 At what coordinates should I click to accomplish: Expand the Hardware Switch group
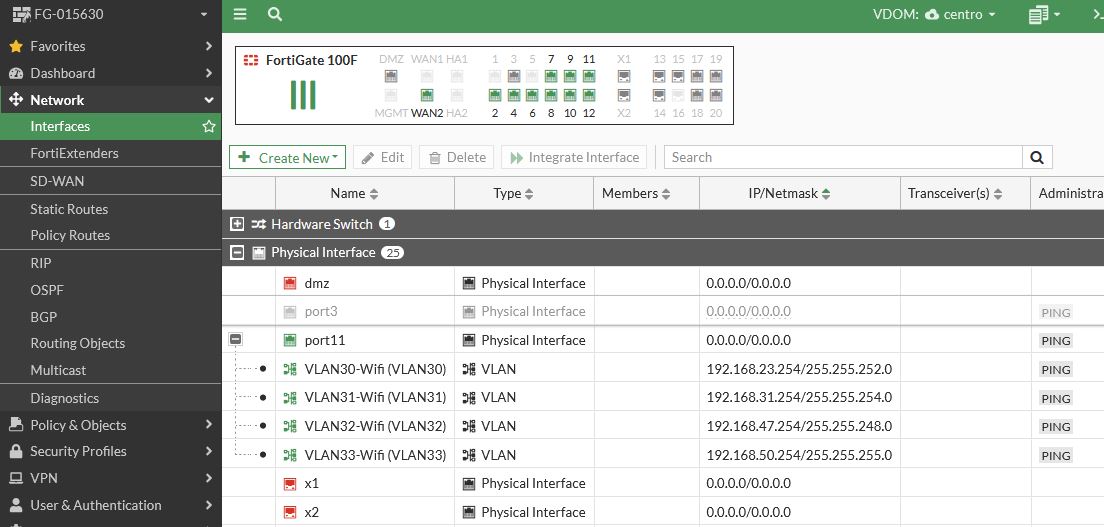click(x=237, y=224)
